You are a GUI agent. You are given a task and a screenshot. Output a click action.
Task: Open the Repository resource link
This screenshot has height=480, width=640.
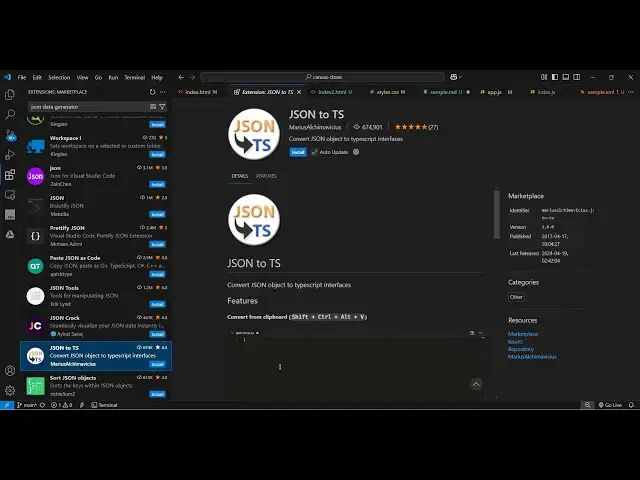click(x=520, y=349)
